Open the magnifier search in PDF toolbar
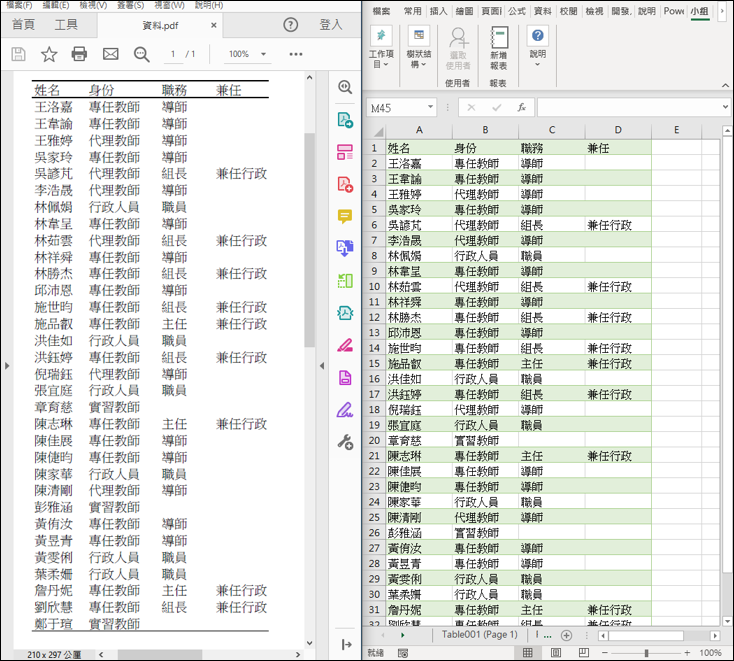This screenshot has height=661, width=734. (141, 54)
